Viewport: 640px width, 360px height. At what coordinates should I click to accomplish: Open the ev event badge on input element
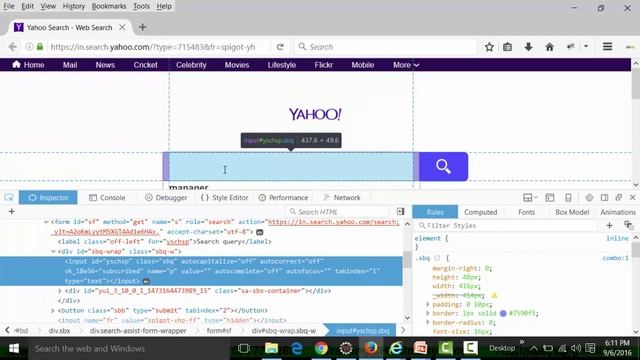point(146,281)
